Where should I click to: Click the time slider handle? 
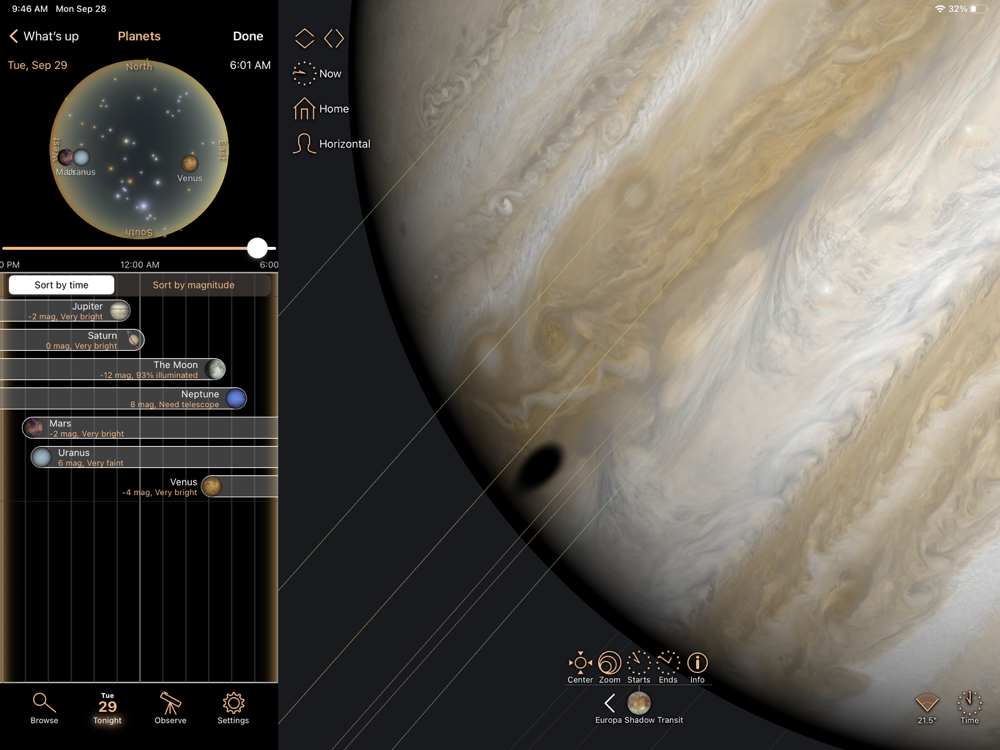[257, 248]
